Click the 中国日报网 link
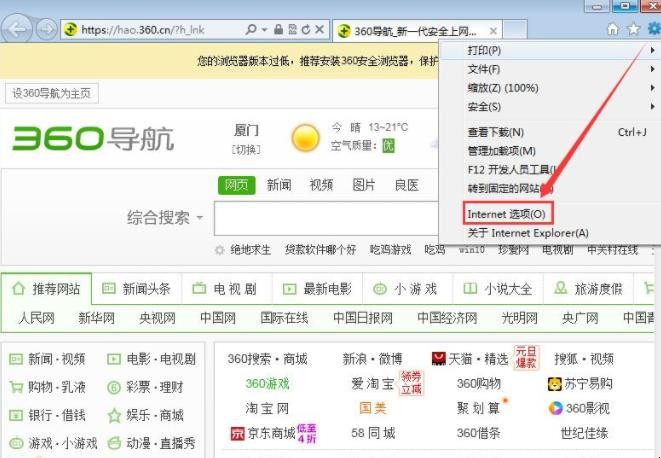This screenshot has width=661, height=458. click(x=363, y=318)
